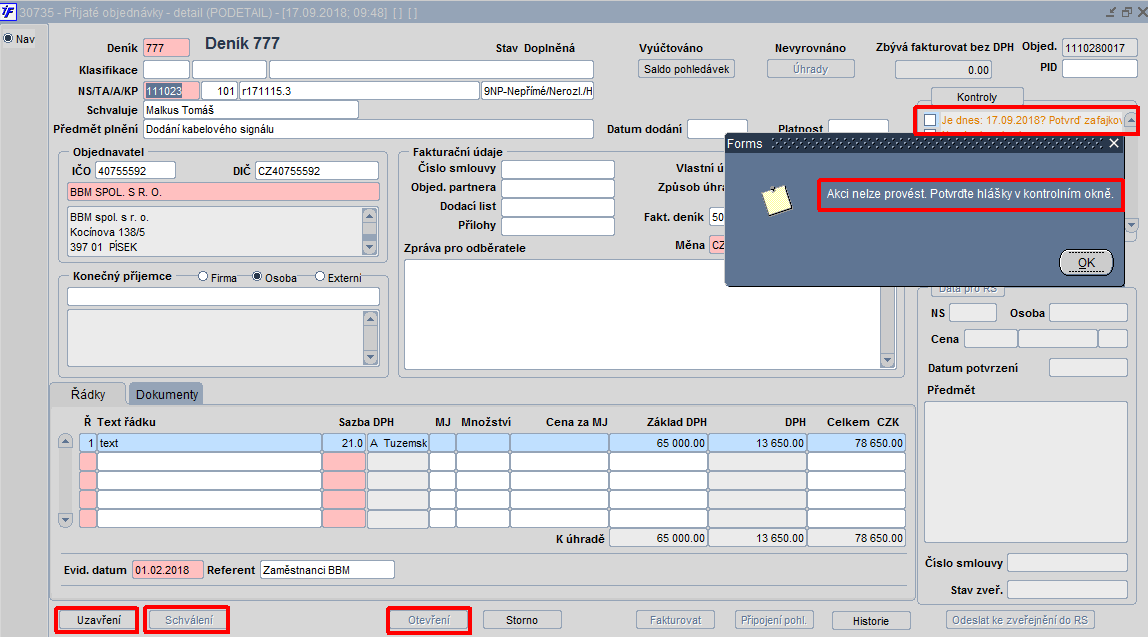The width and height of the screenshot is (1148, 637).
Task: Click the IČO field 40755592
Action: [135, 171]
